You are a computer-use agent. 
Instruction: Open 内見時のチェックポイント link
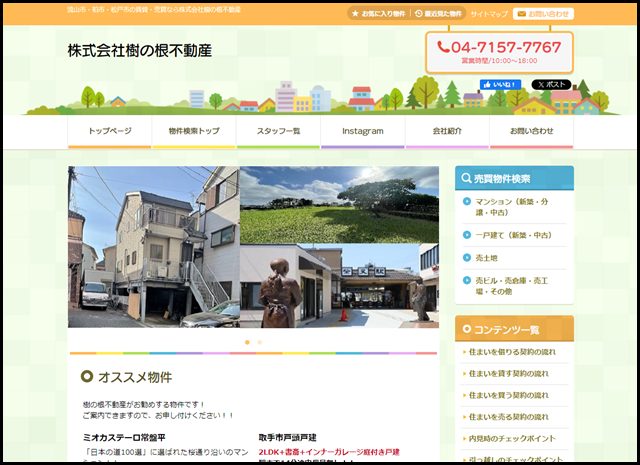[512, 438]
